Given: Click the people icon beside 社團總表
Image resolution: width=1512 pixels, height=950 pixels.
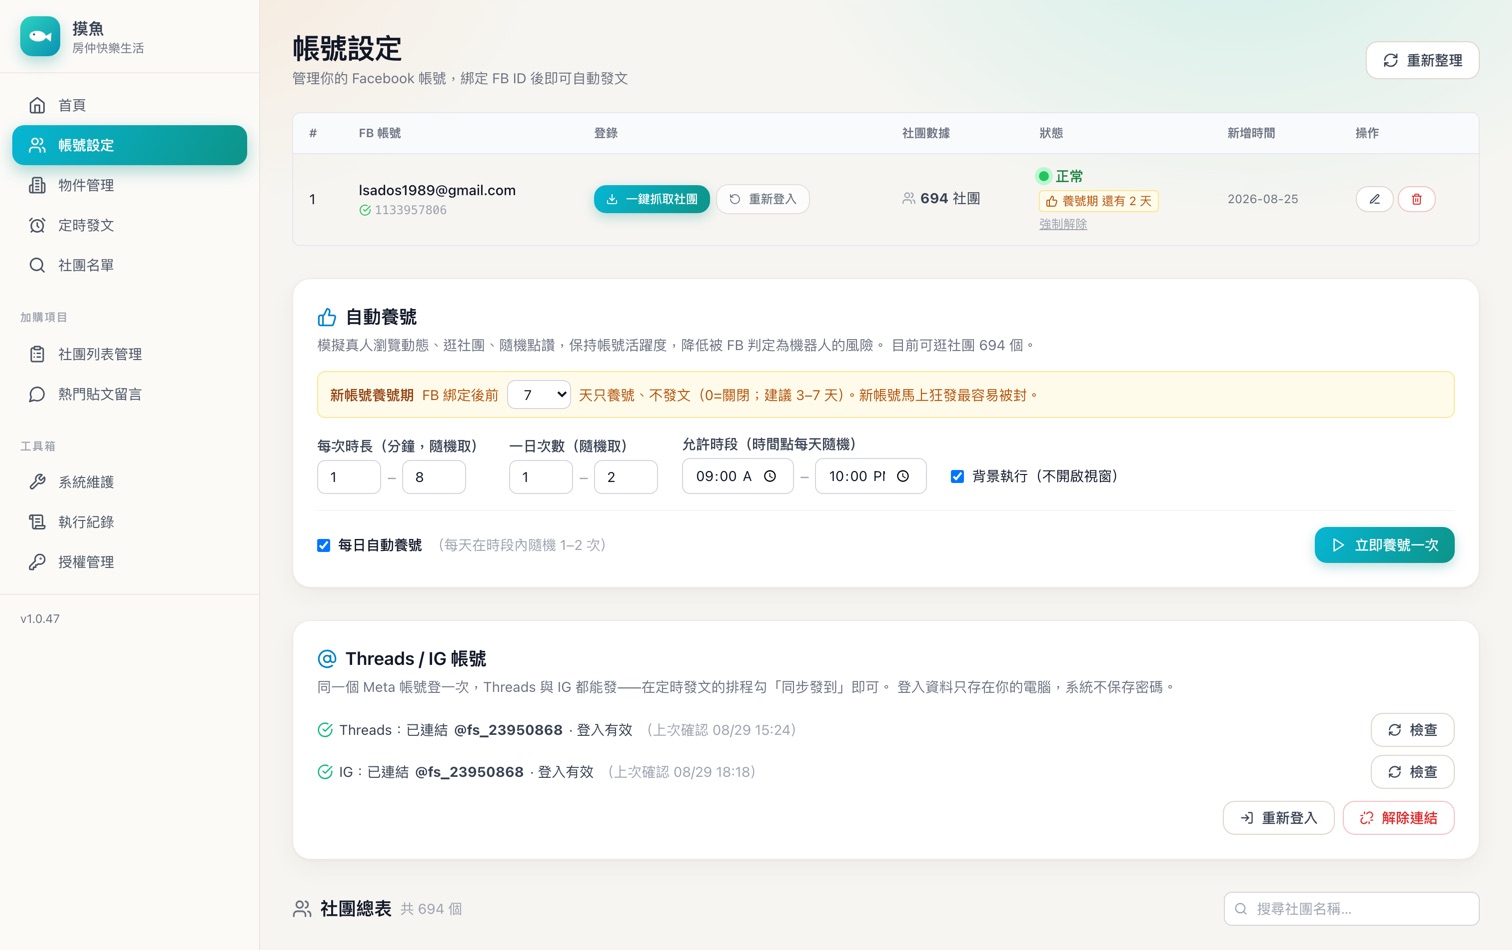Looking at the screenshot, I should click(x=302, y=908).
